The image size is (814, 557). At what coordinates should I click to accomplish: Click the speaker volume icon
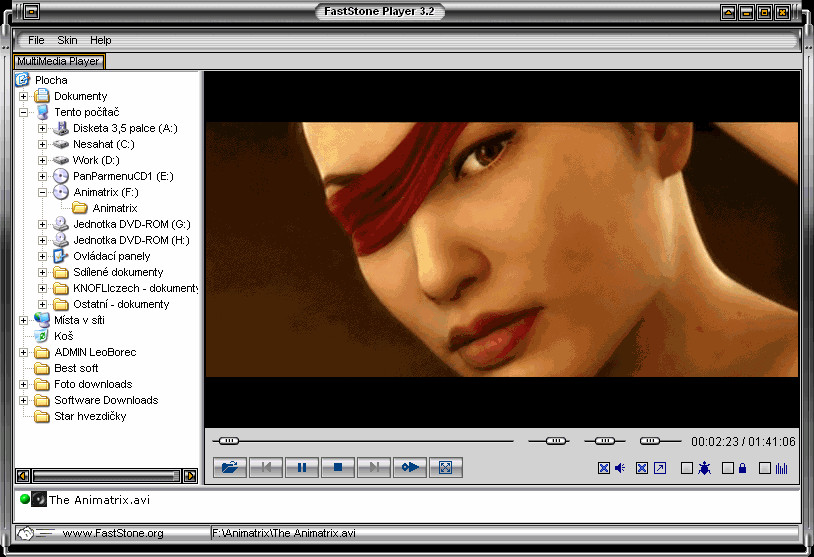click(x=620, y=468)
